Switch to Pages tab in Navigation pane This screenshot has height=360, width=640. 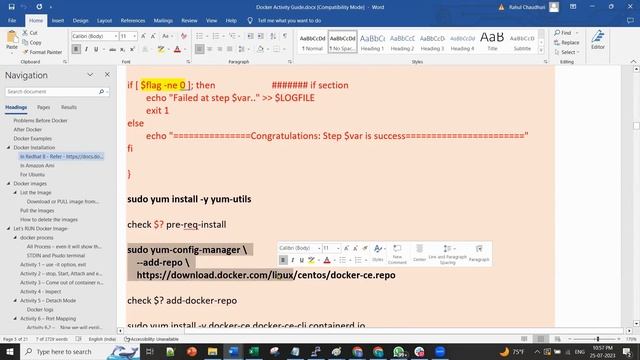tap(44, 107)
